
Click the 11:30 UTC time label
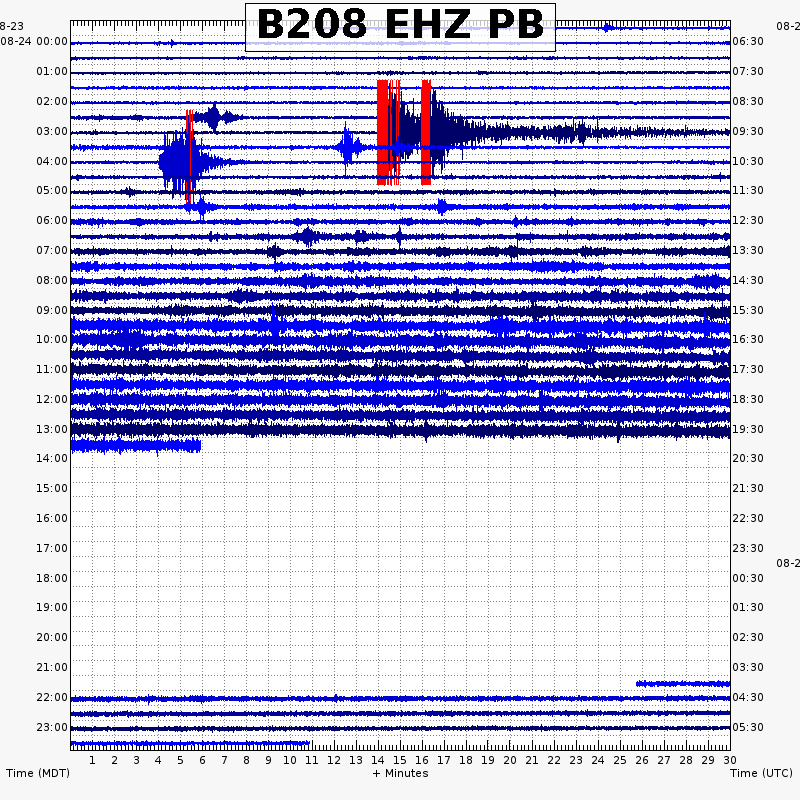point(748,190)
